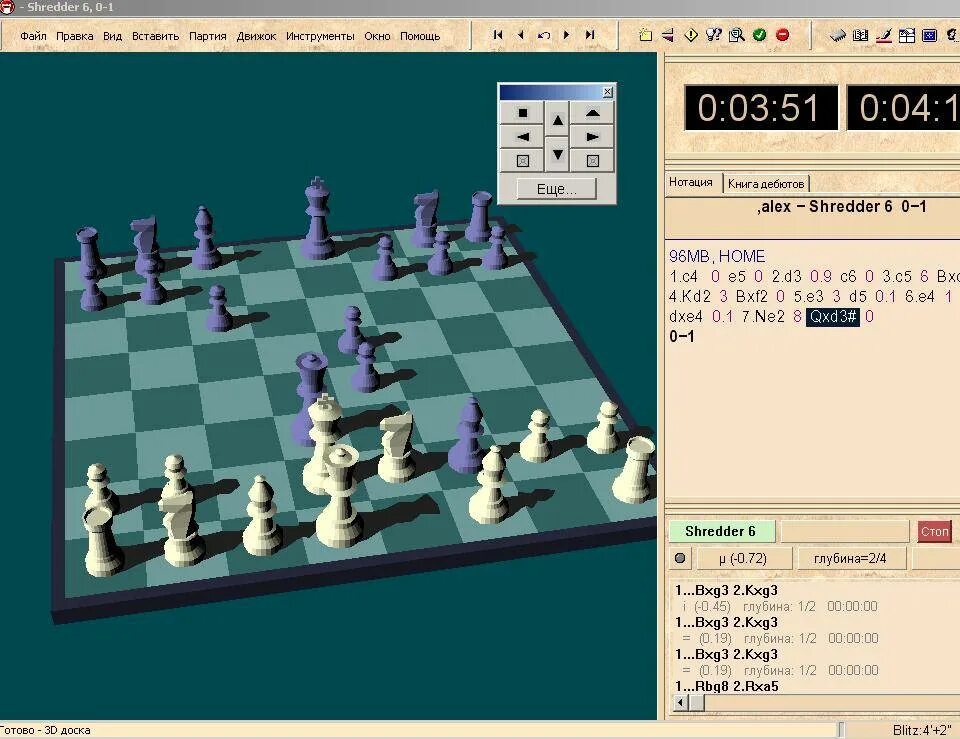Image resolution: width=960 pixels, height=739 pixels.
Task: Click the purple flip-sides arrow icon
Action: pos(668,35)
